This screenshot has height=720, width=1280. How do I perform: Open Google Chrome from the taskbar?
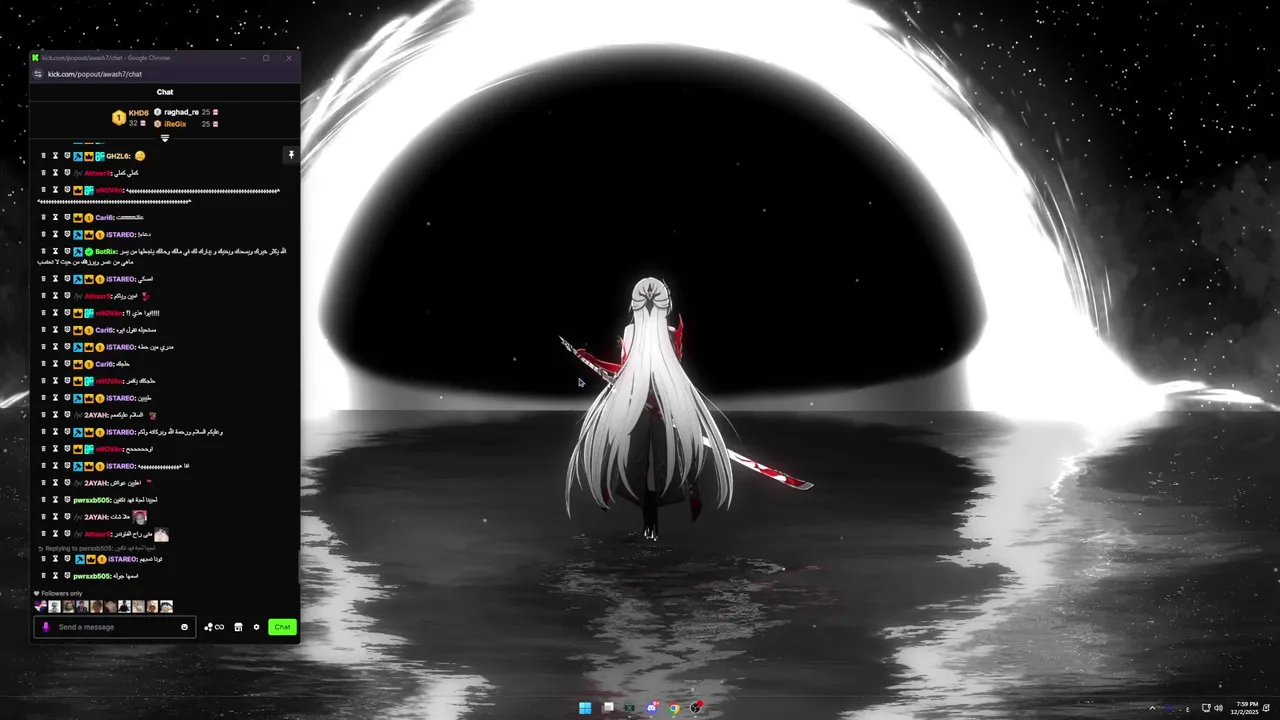click(x=674, y=708)
